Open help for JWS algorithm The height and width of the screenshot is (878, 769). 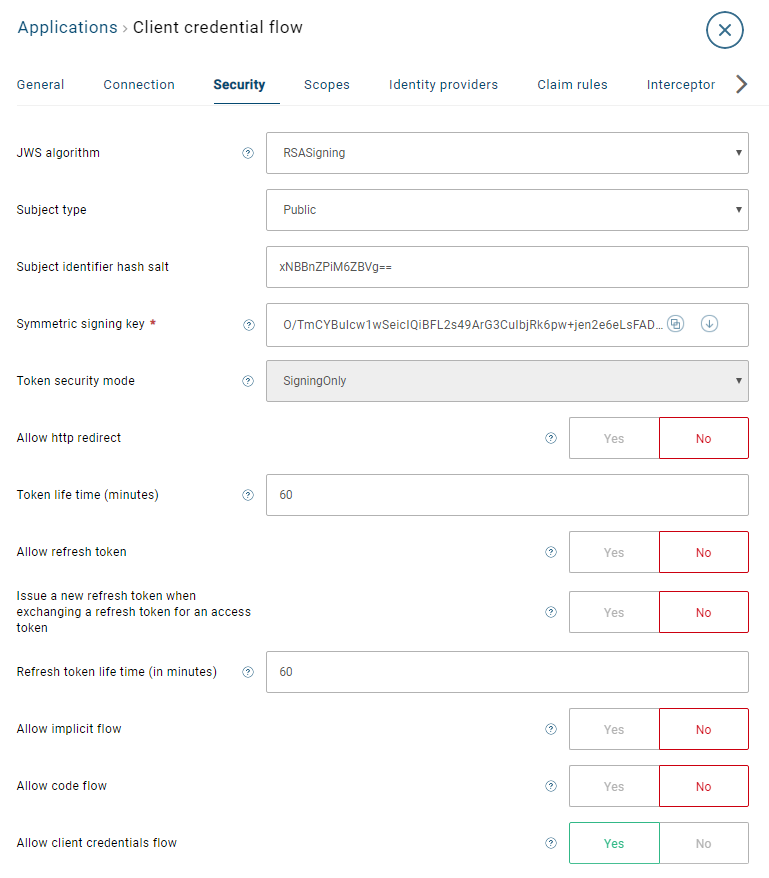248,153
